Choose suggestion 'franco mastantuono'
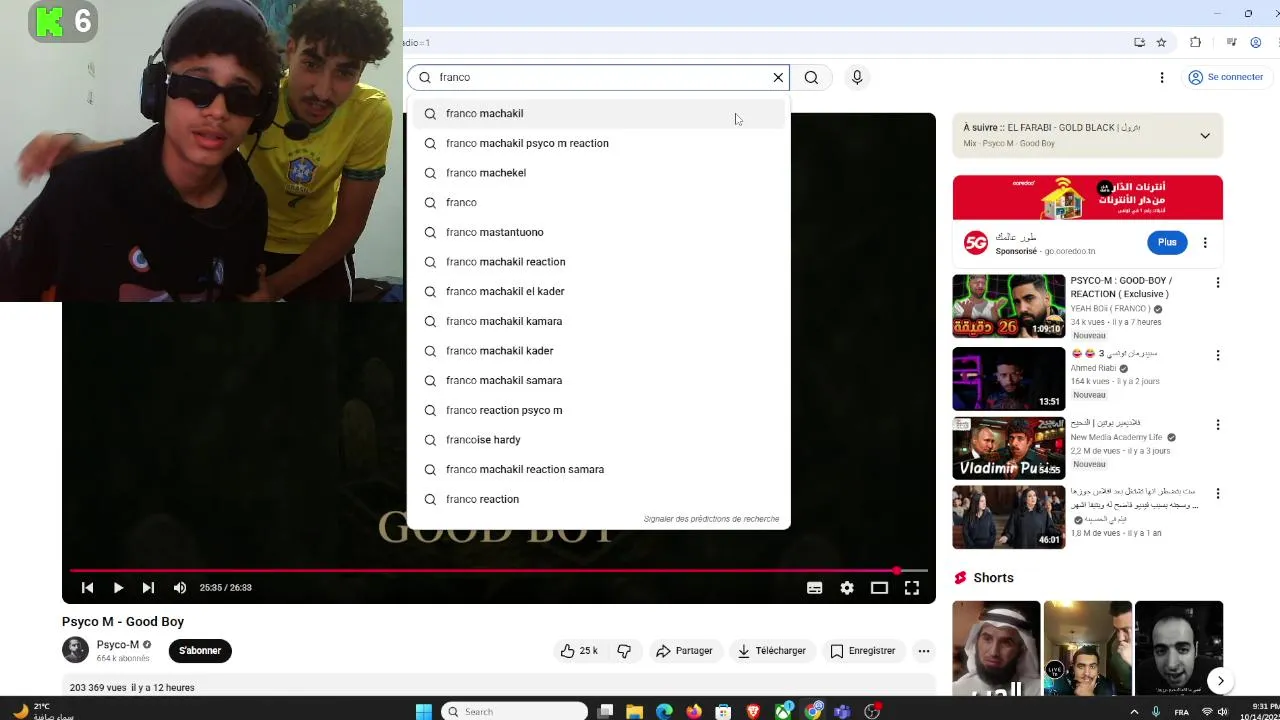The height and width of the screenshot is (720, 1280). click(598, 232)
